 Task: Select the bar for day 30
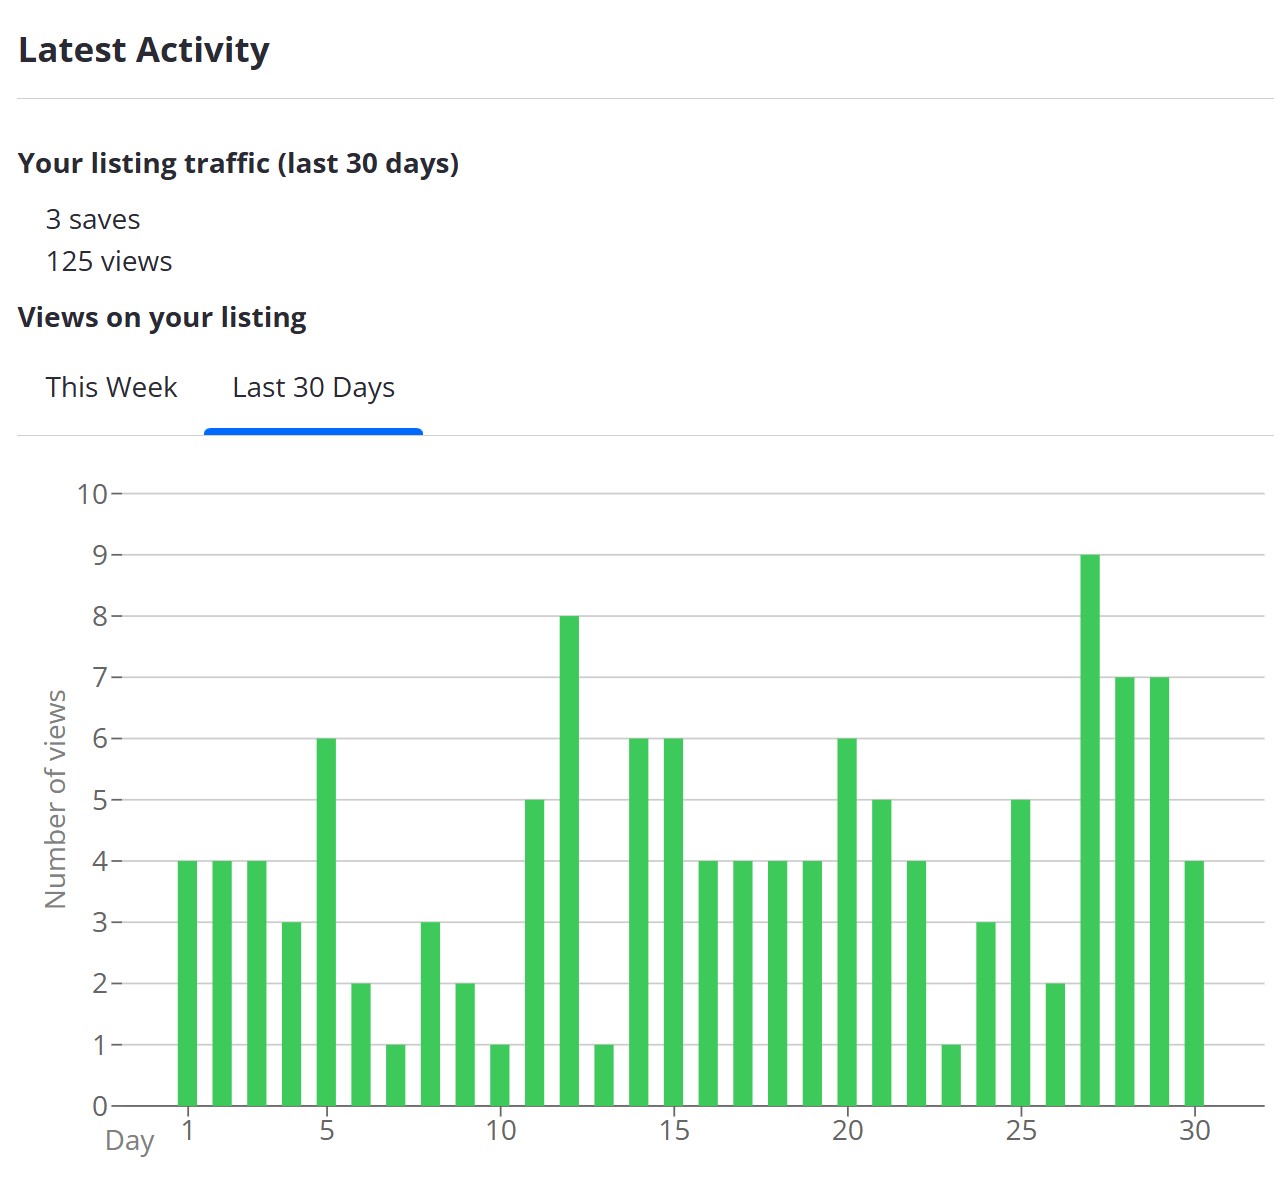click(1194, 983)
